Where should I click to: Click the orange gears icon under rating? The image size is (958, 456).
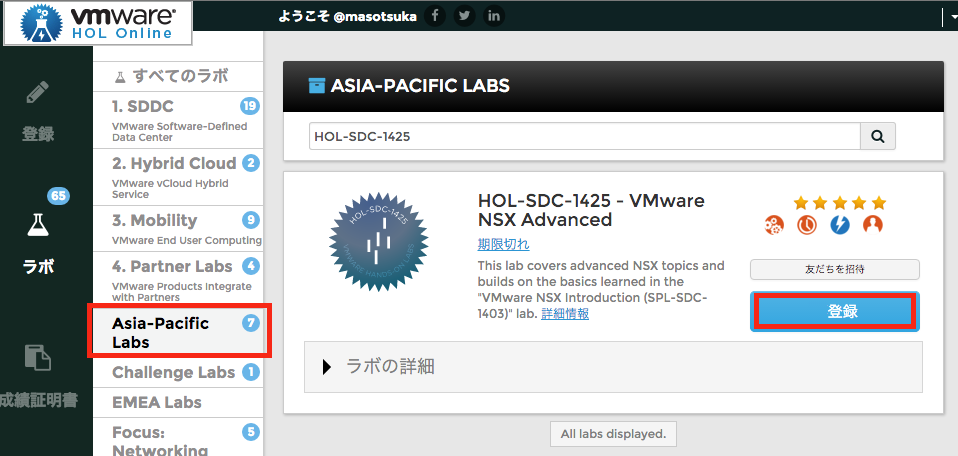coord(774,226)
